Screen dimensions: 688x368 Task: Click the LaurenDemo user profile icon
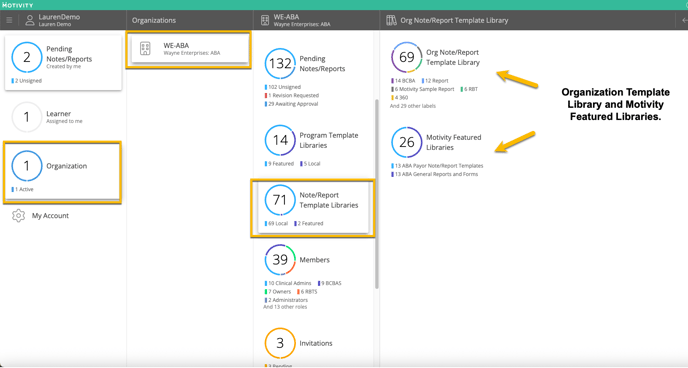pos(30,20)
